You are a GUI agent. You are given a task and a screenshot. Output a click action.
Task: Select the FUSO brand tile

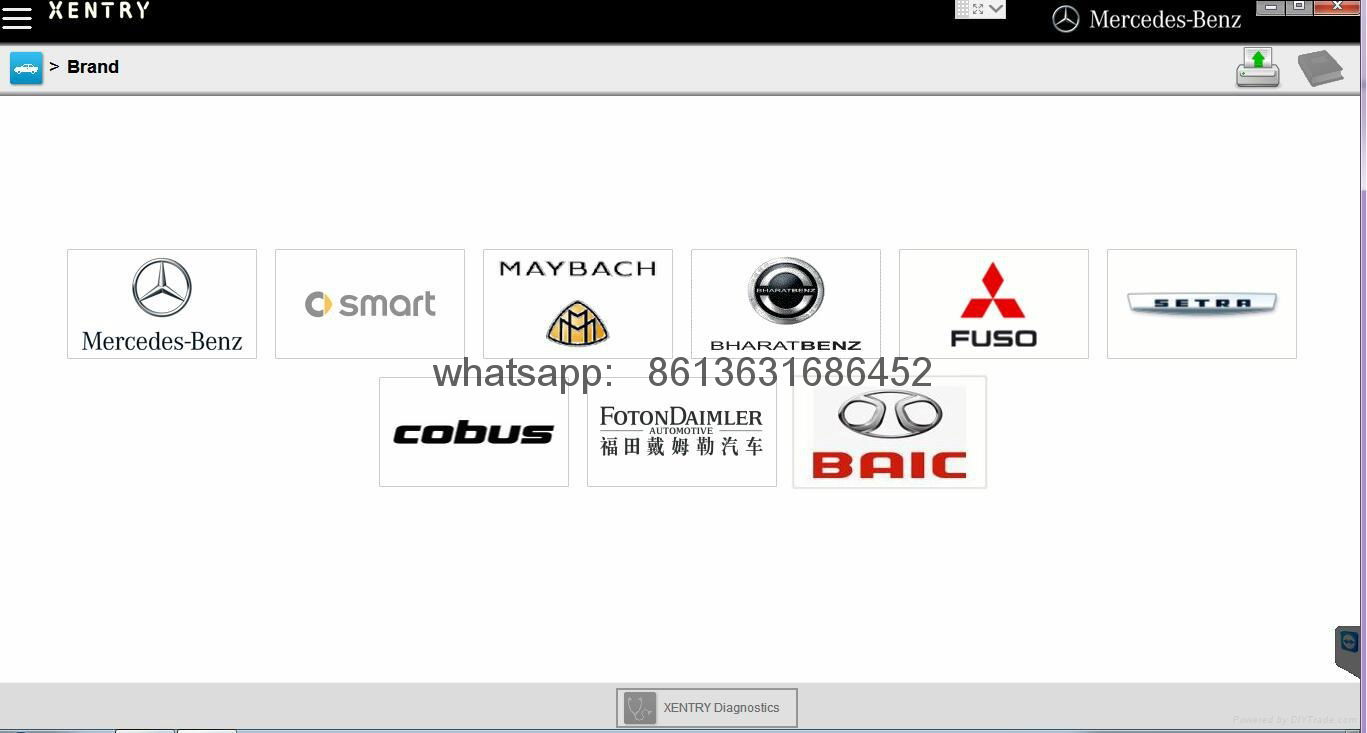coord(994,304)
